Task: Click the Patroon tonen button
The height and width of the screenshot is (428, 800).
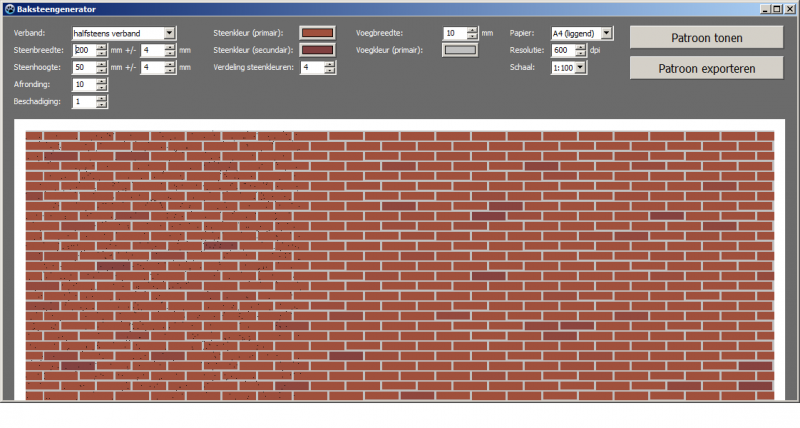Action: pos(706,38)
